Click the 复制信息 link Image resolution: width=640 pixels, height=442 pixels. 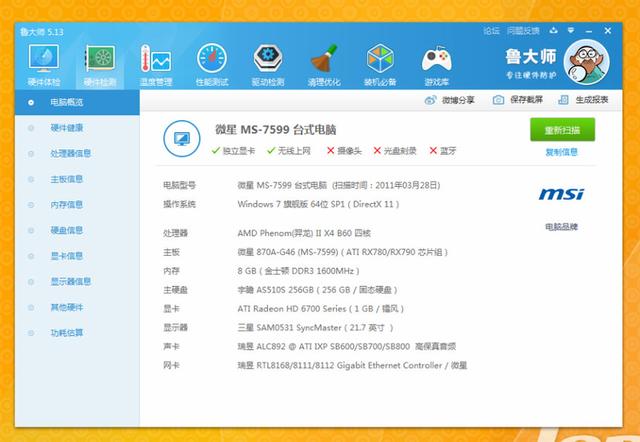[562, 152]
